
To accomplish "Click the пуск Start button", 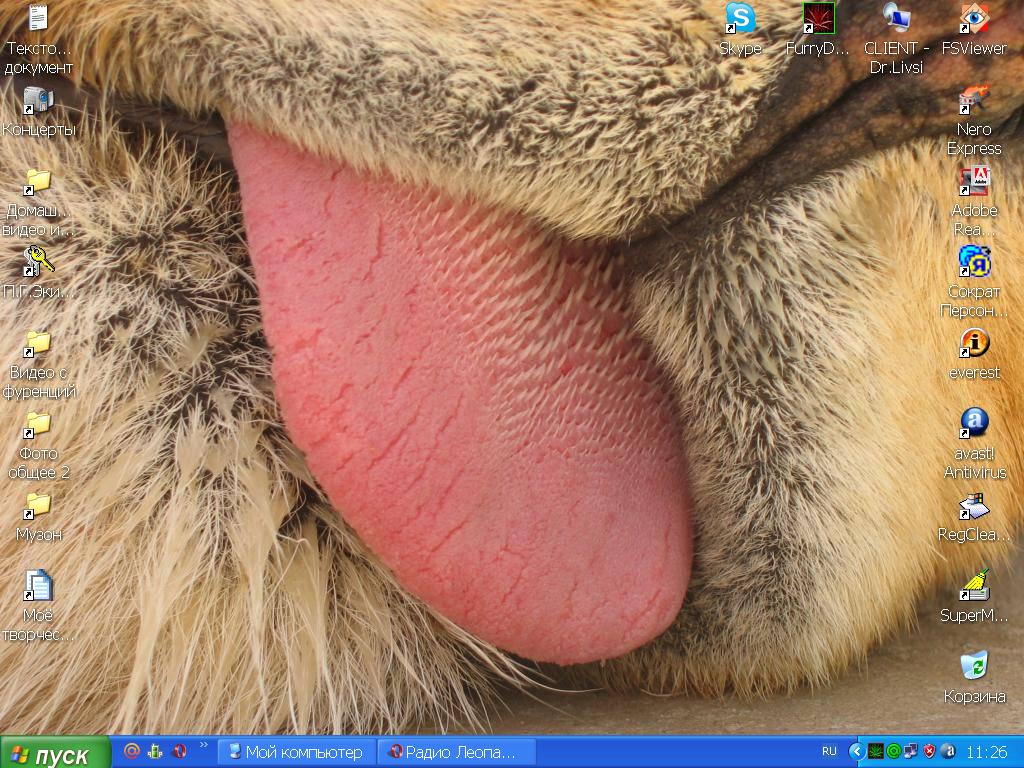I will [x=55, y=753].
